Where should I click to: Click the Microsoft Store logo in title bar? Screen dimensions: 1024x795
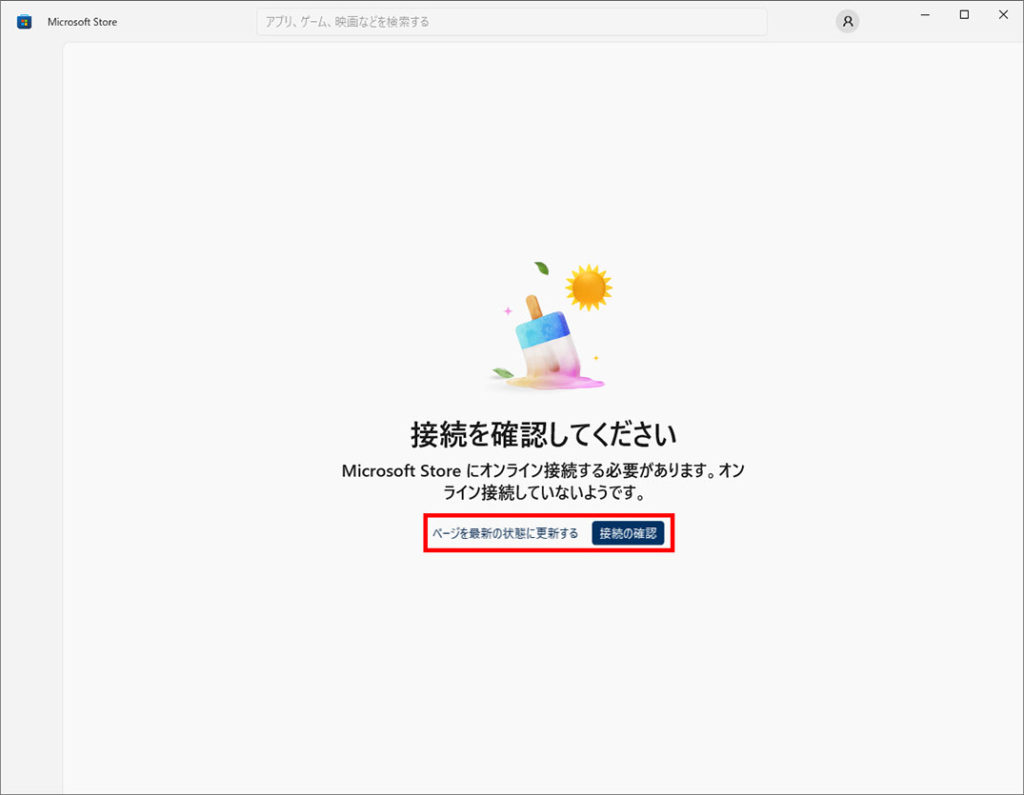pos(24,22)
